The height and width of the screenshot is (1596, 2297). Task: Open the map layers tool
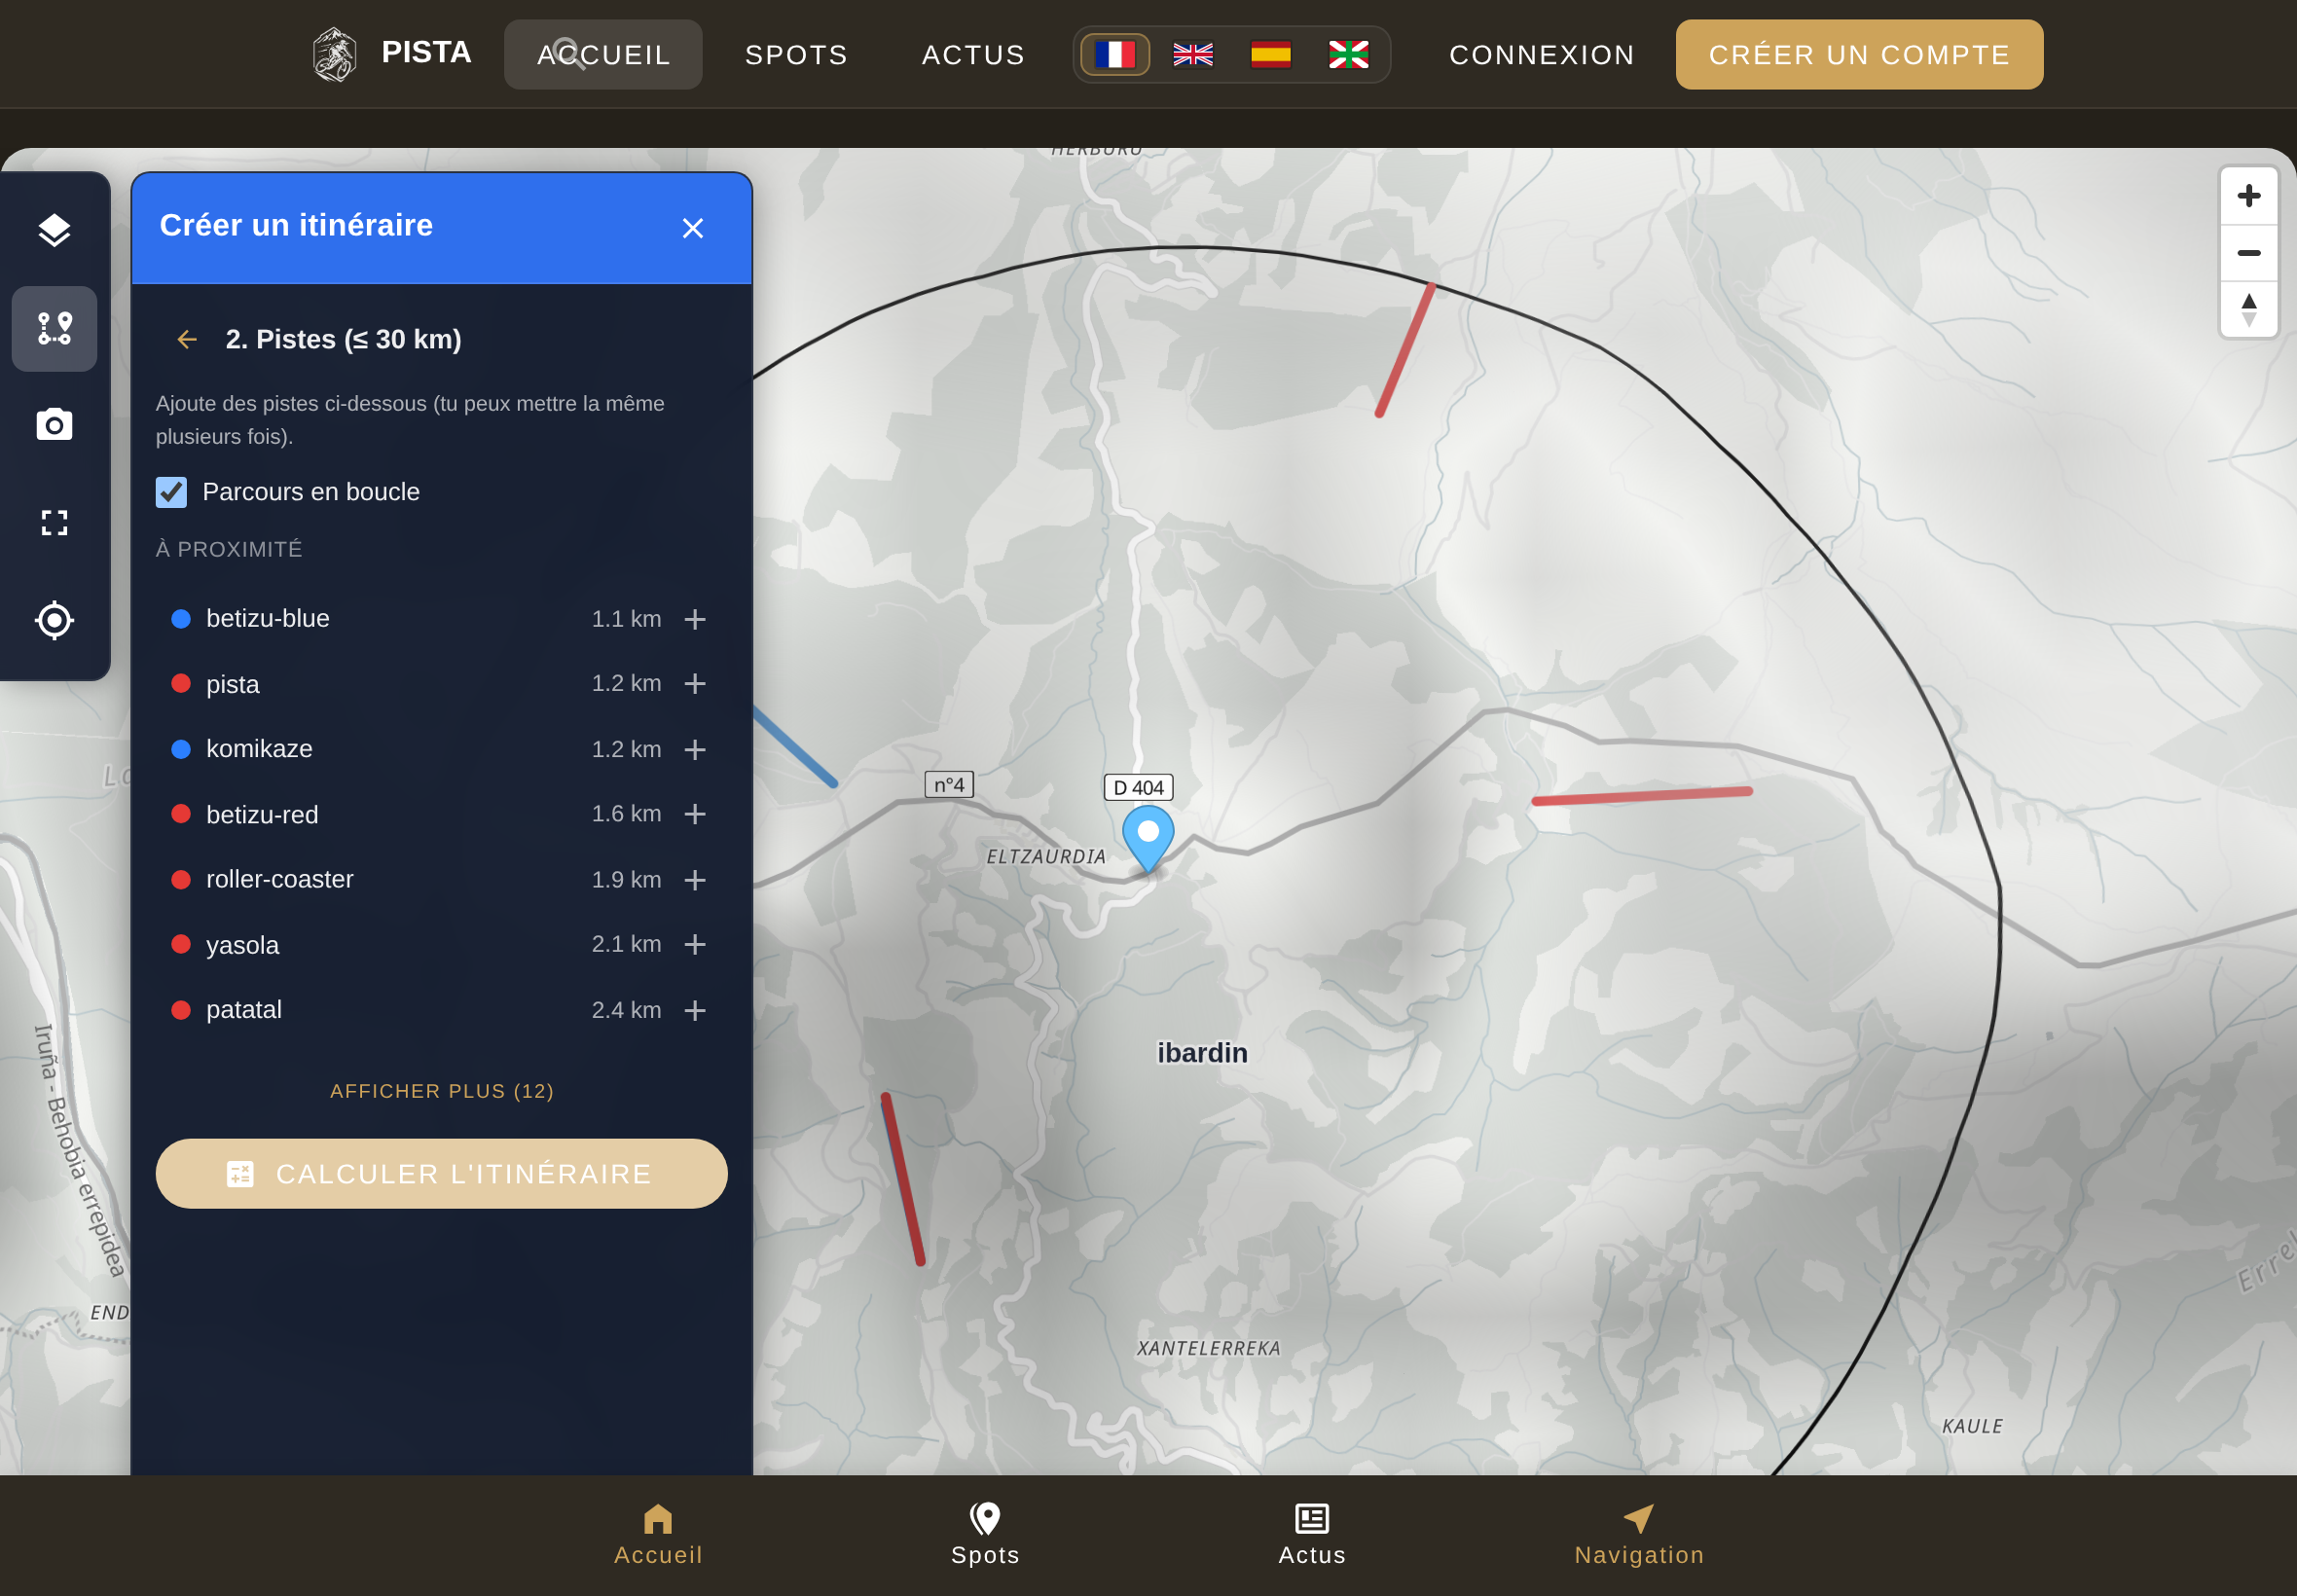point(54,230)
